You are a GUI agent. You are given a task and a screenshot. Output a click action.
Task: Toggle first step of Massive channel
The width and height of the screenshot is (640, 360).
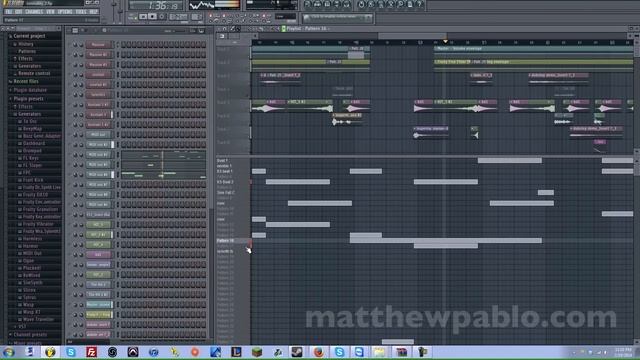click(x=123, y=45)
